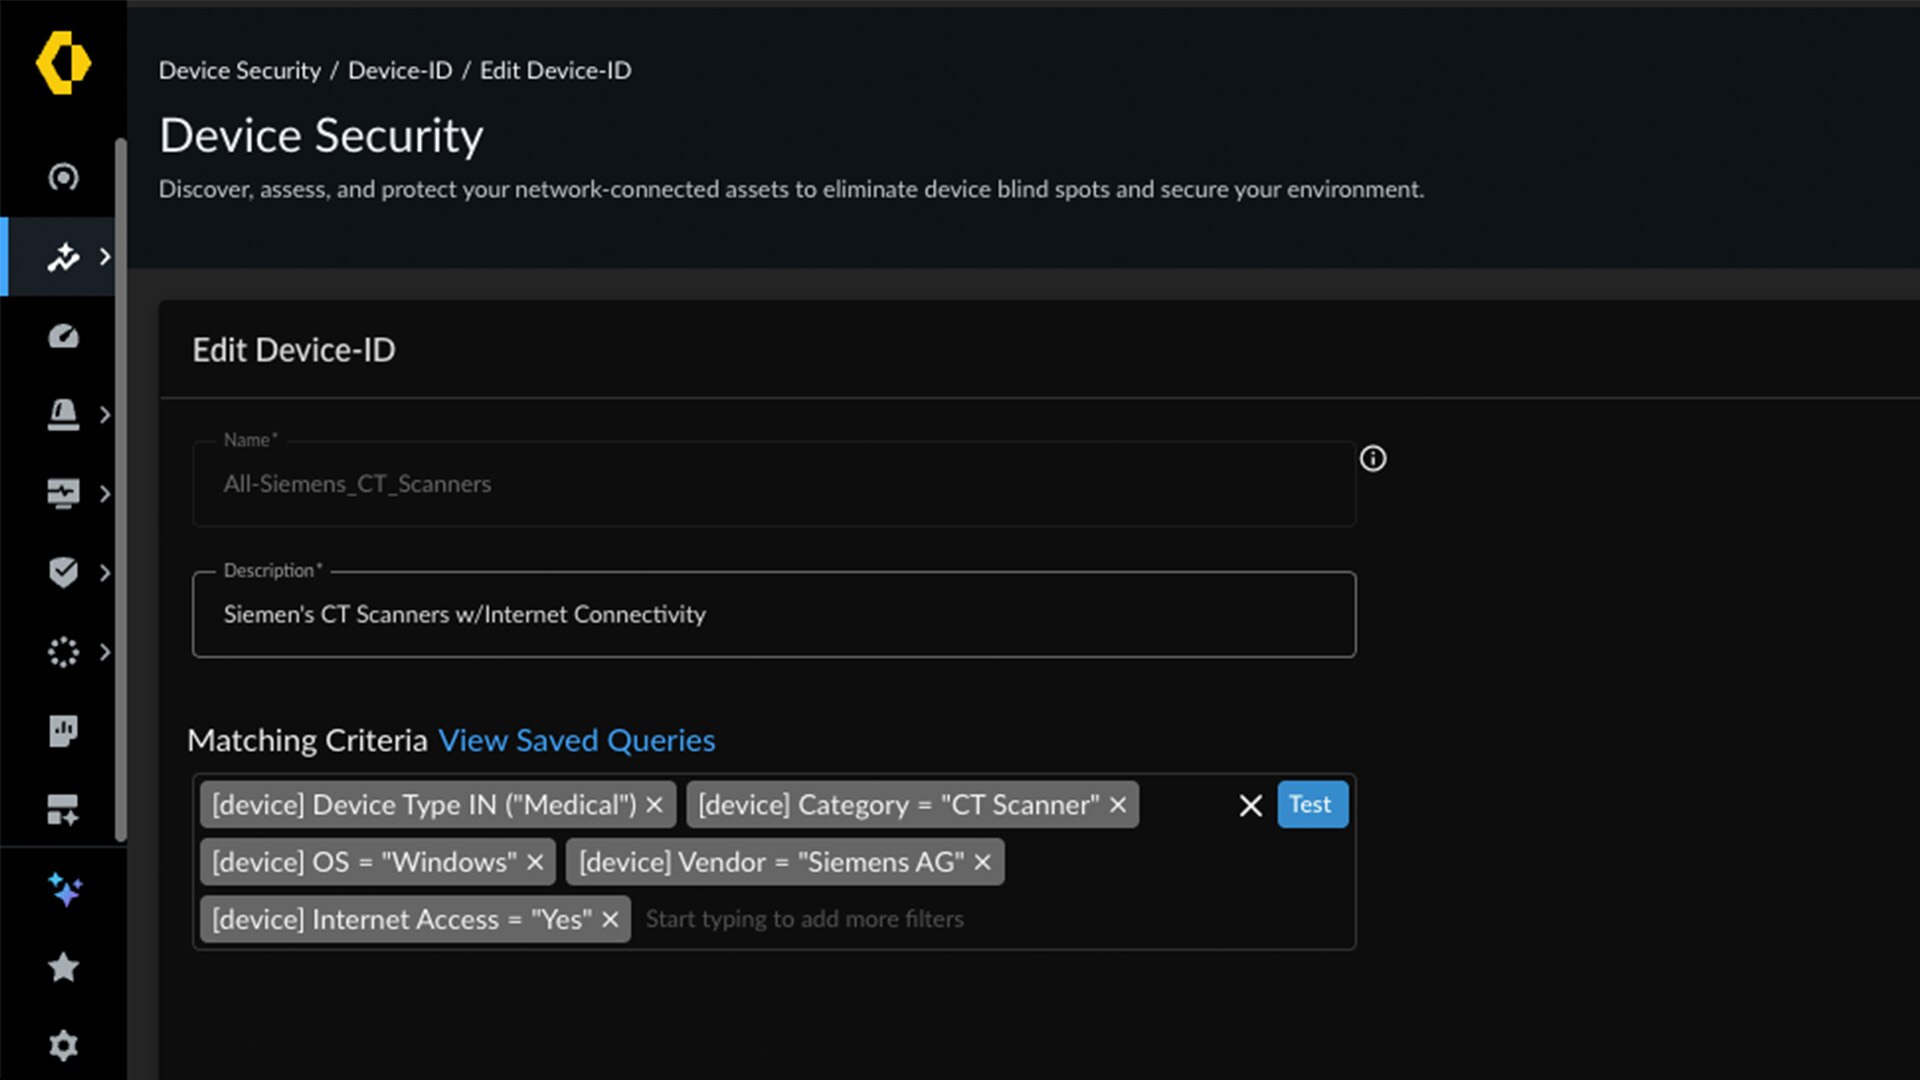The width and height of the screenshot is (1920, 1080).
Task: Go to Device-ID breadcrumb
Action: 400,71
